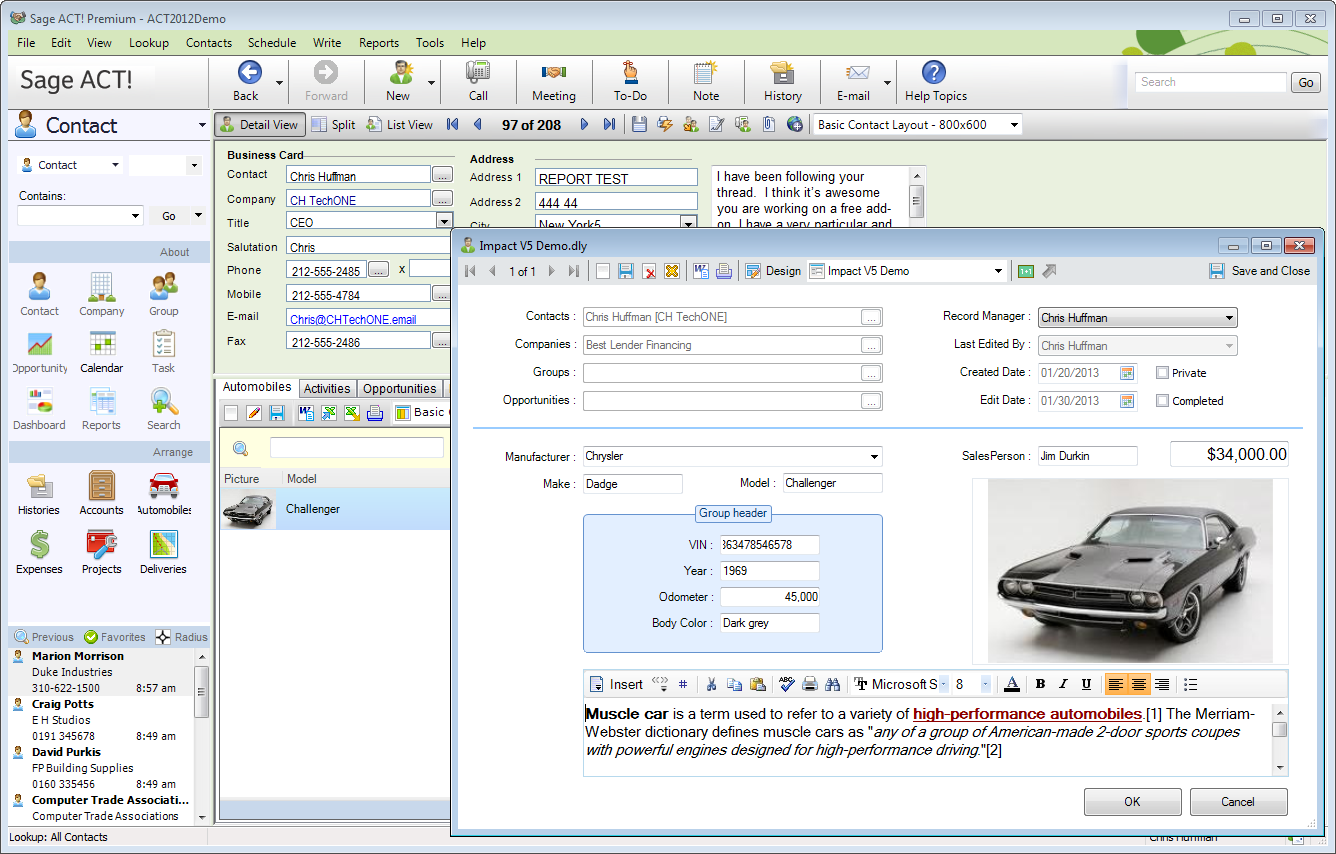Click the search Go button at top right

(1306, 83)
